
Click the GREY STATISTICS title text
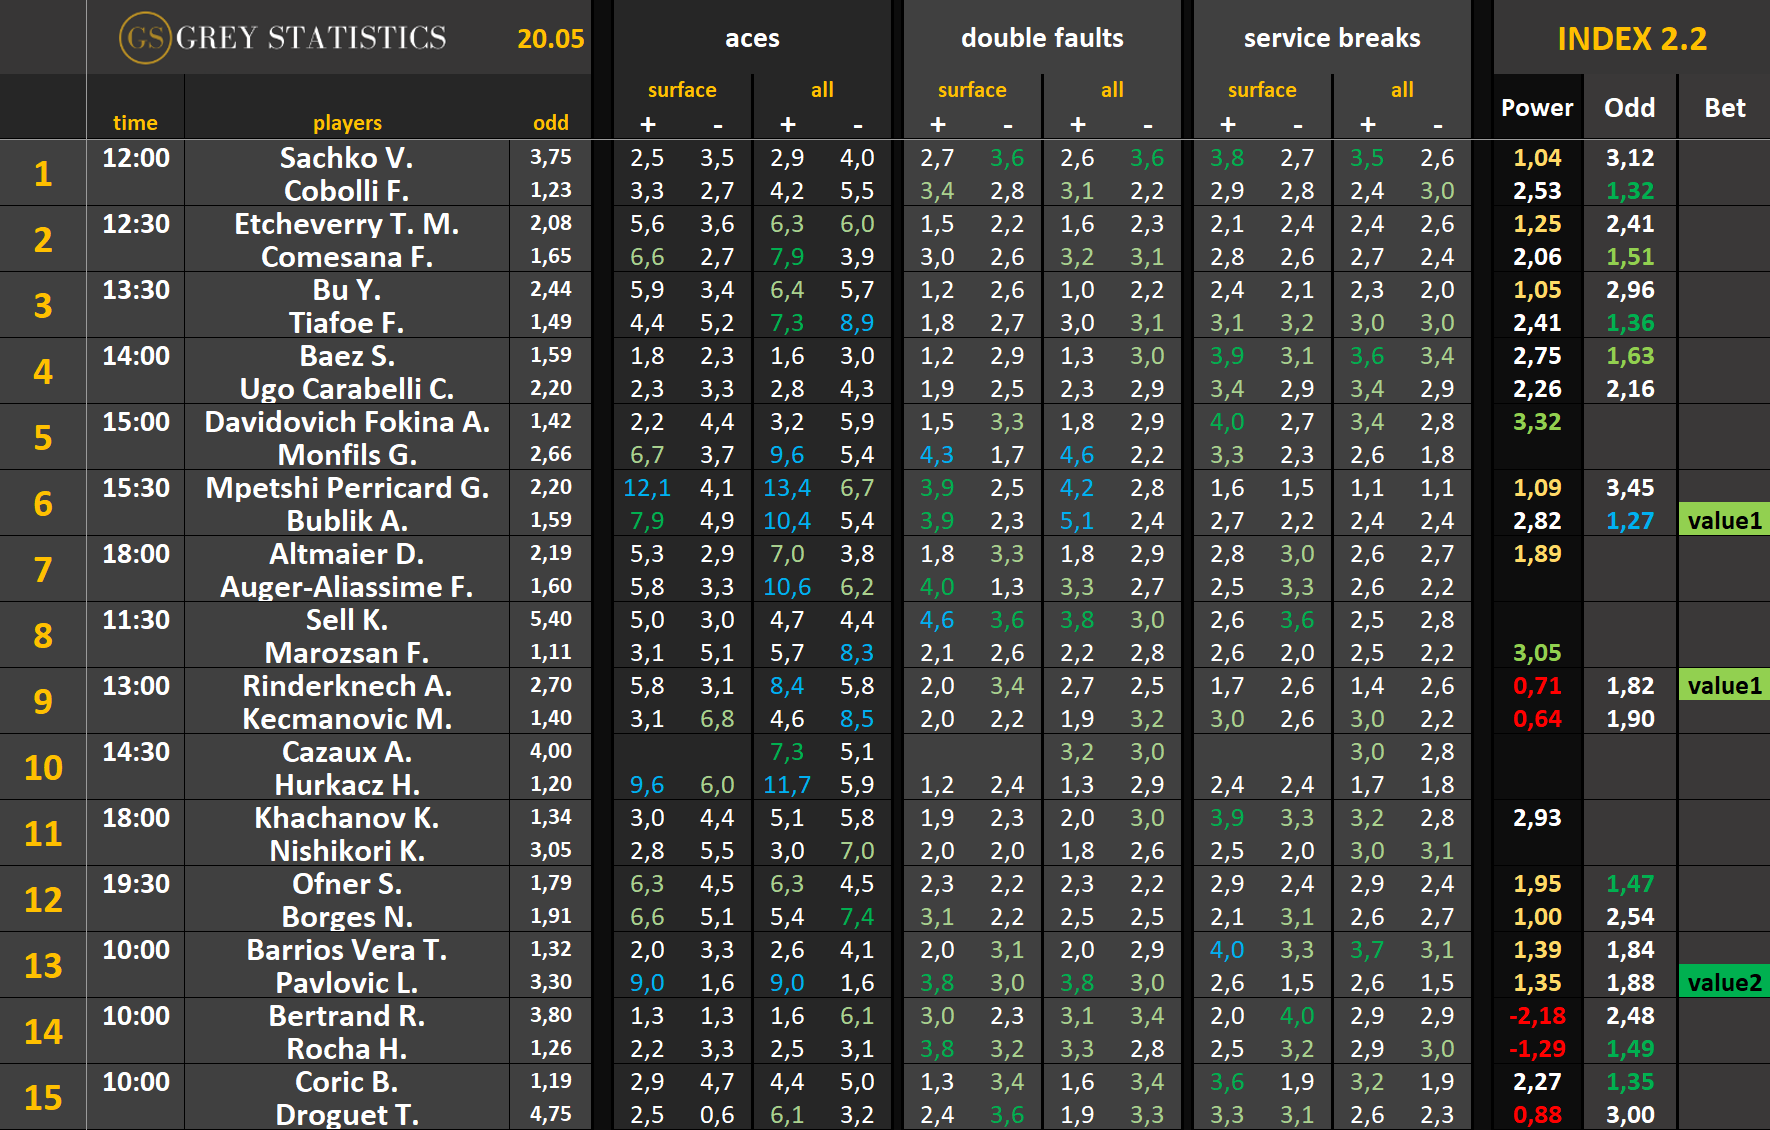click(311, 38)
